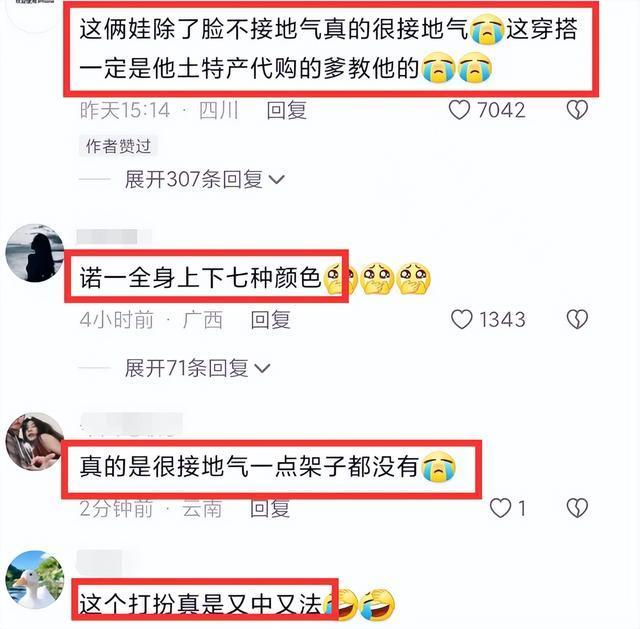Image resolution: width=640 pixels, height=629 pixels.
Task: Open avatar of the Yunnan commenter
Action: (x=35, y=442)
